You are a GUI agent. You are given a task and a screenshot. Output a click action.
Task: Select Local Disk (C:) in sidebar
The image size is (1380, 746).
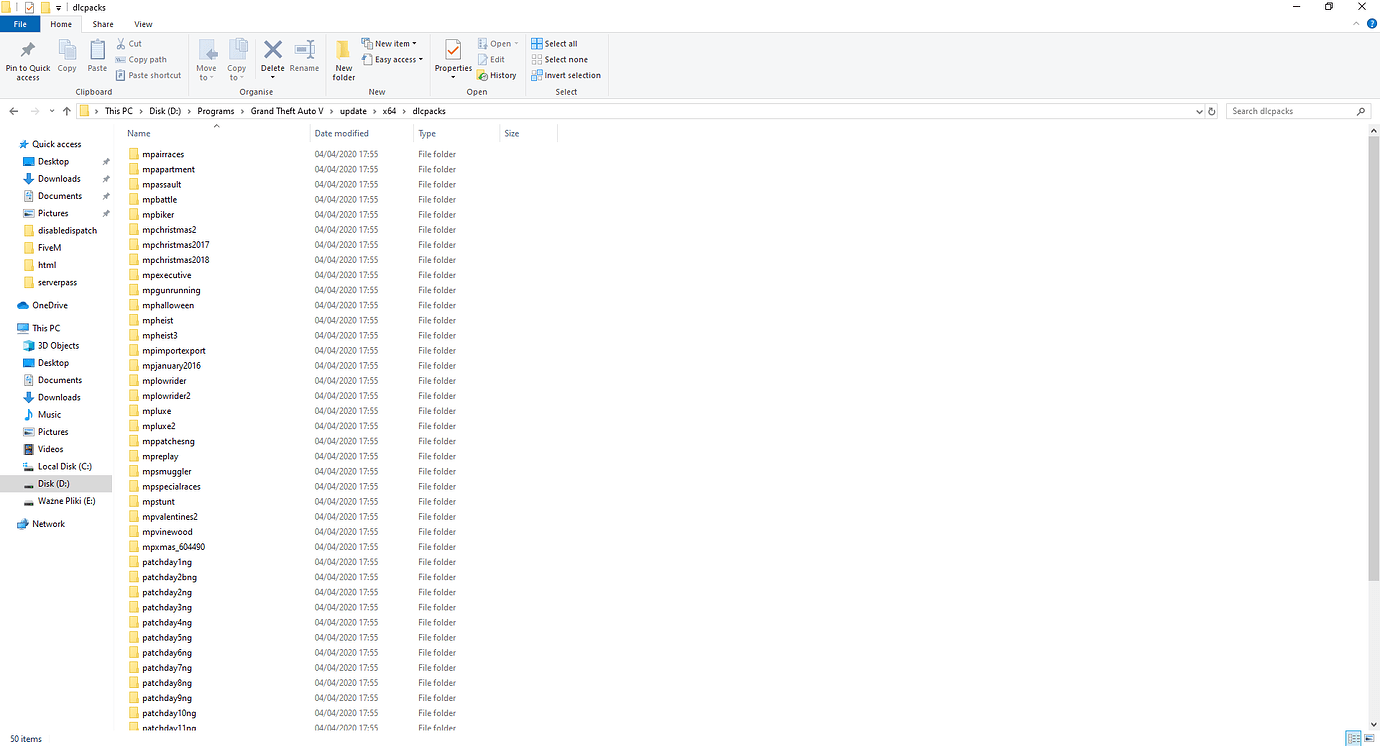coord(65,467)
